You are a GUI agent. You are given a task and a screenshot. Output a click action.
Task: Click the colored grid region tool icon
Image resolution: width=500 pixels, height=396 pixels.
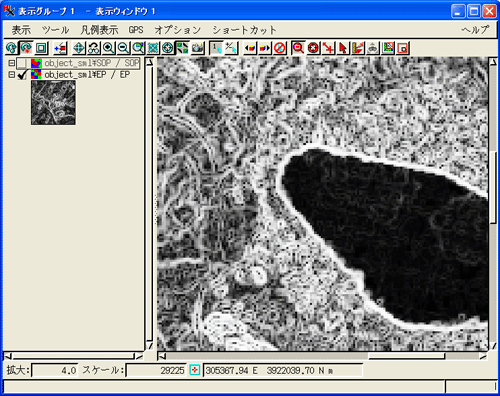tap(388, 48)
